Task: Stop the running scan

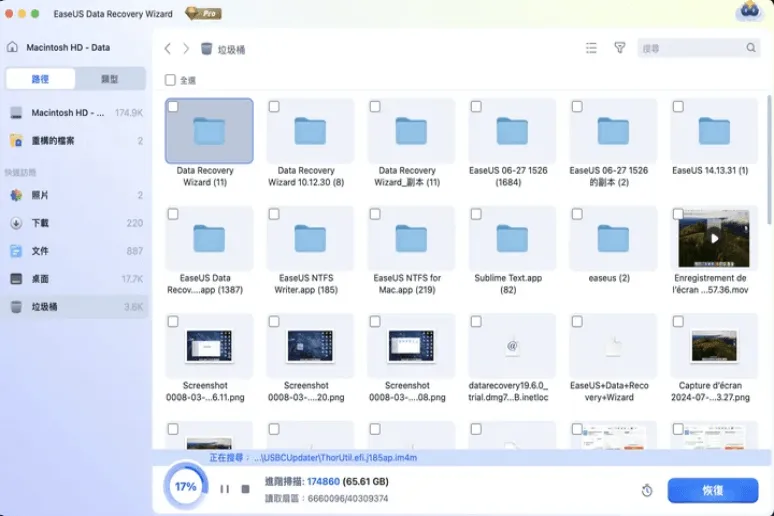Action: click(x=245, y=489)
